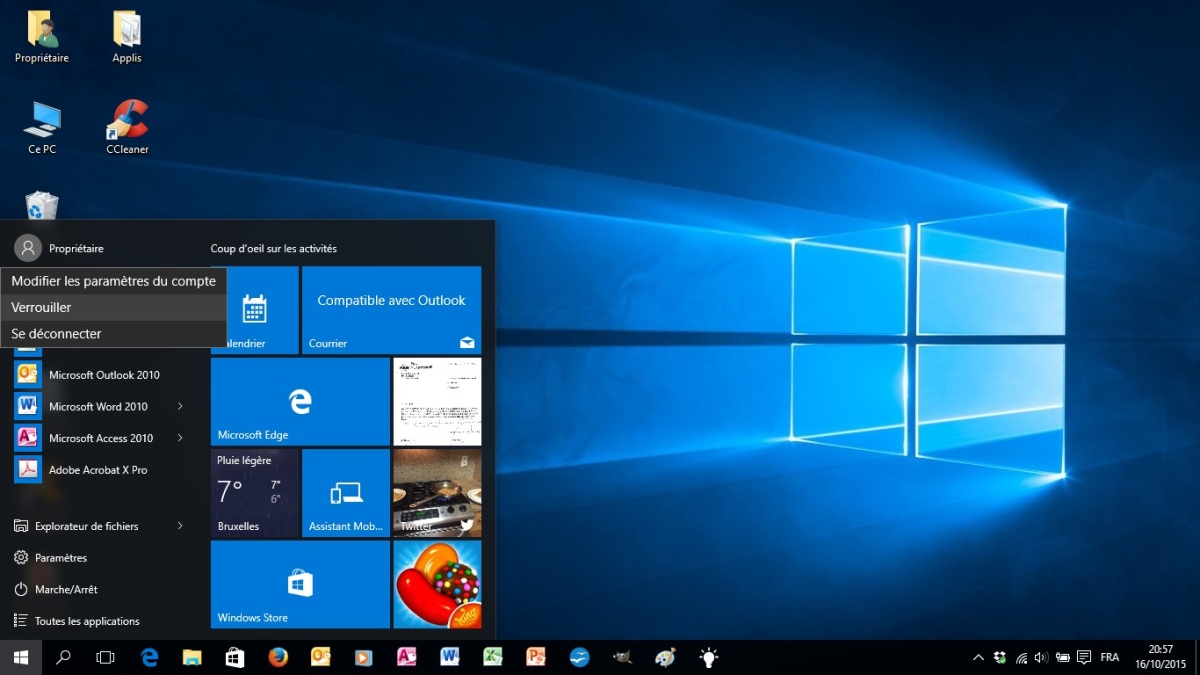Image resolution: width=1200 pixels, height=675 pixels.
Task: Launch Adobe Acrobat X Pro
Action: point(100,470)
